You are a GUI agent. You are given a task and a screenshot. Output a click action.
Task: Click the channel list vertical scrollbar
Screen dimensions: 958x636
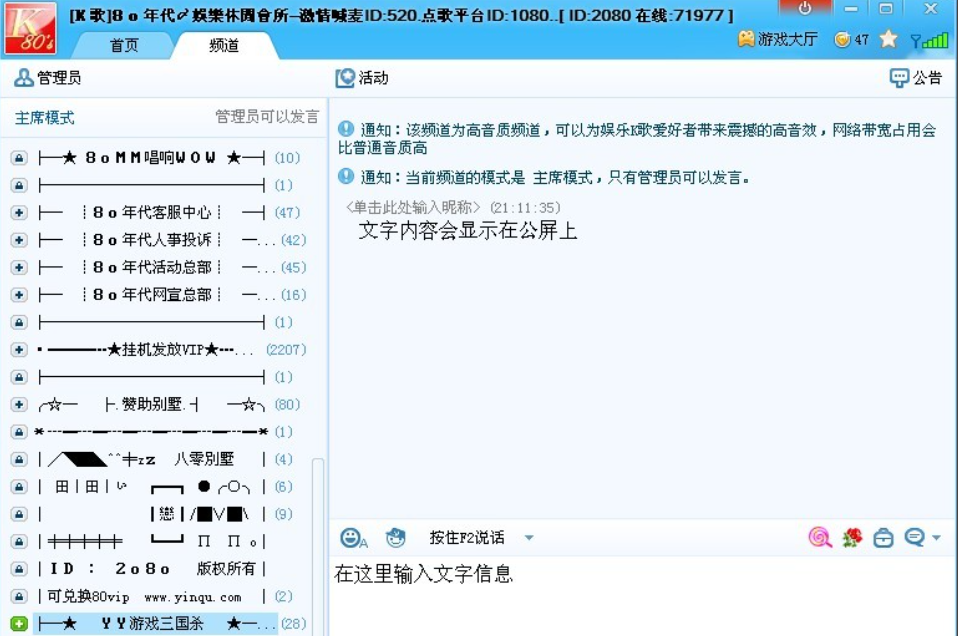318,547
